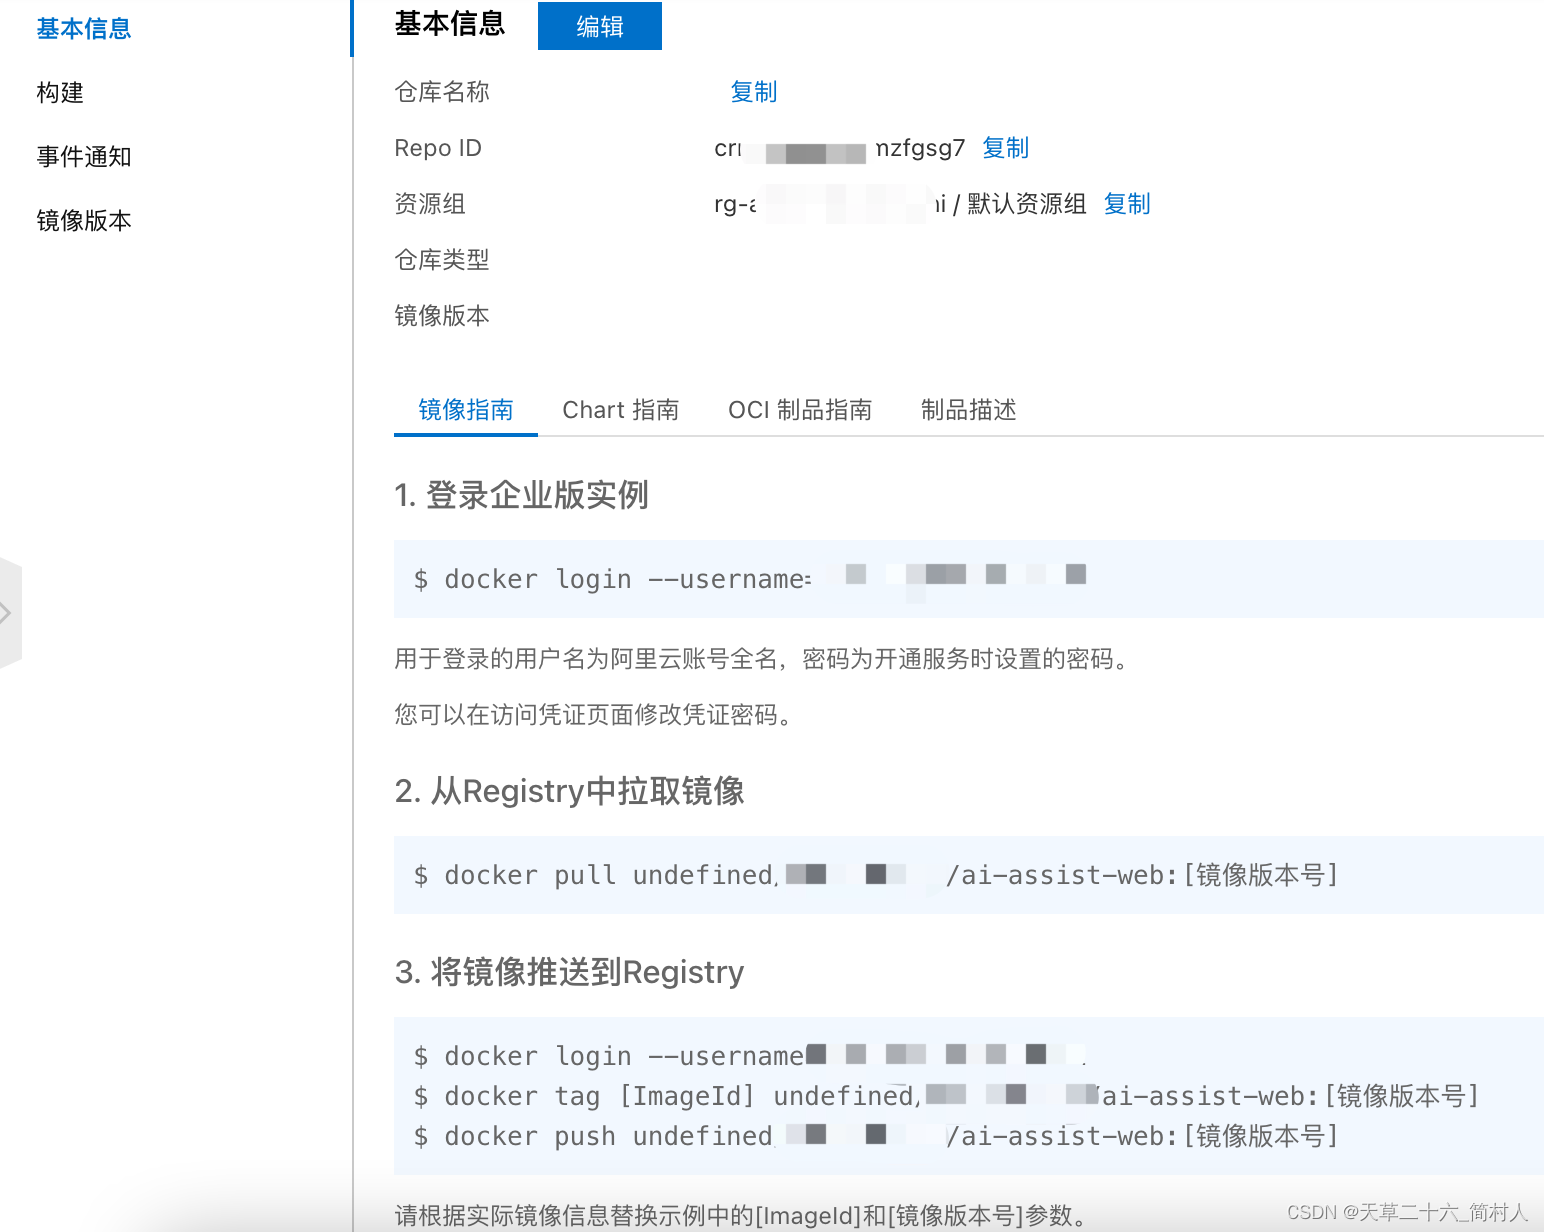This screenshot has width=1544, height=1232.
Task: Click the heading 3. 将镜像推送到Registry
Action: point(569,972)
